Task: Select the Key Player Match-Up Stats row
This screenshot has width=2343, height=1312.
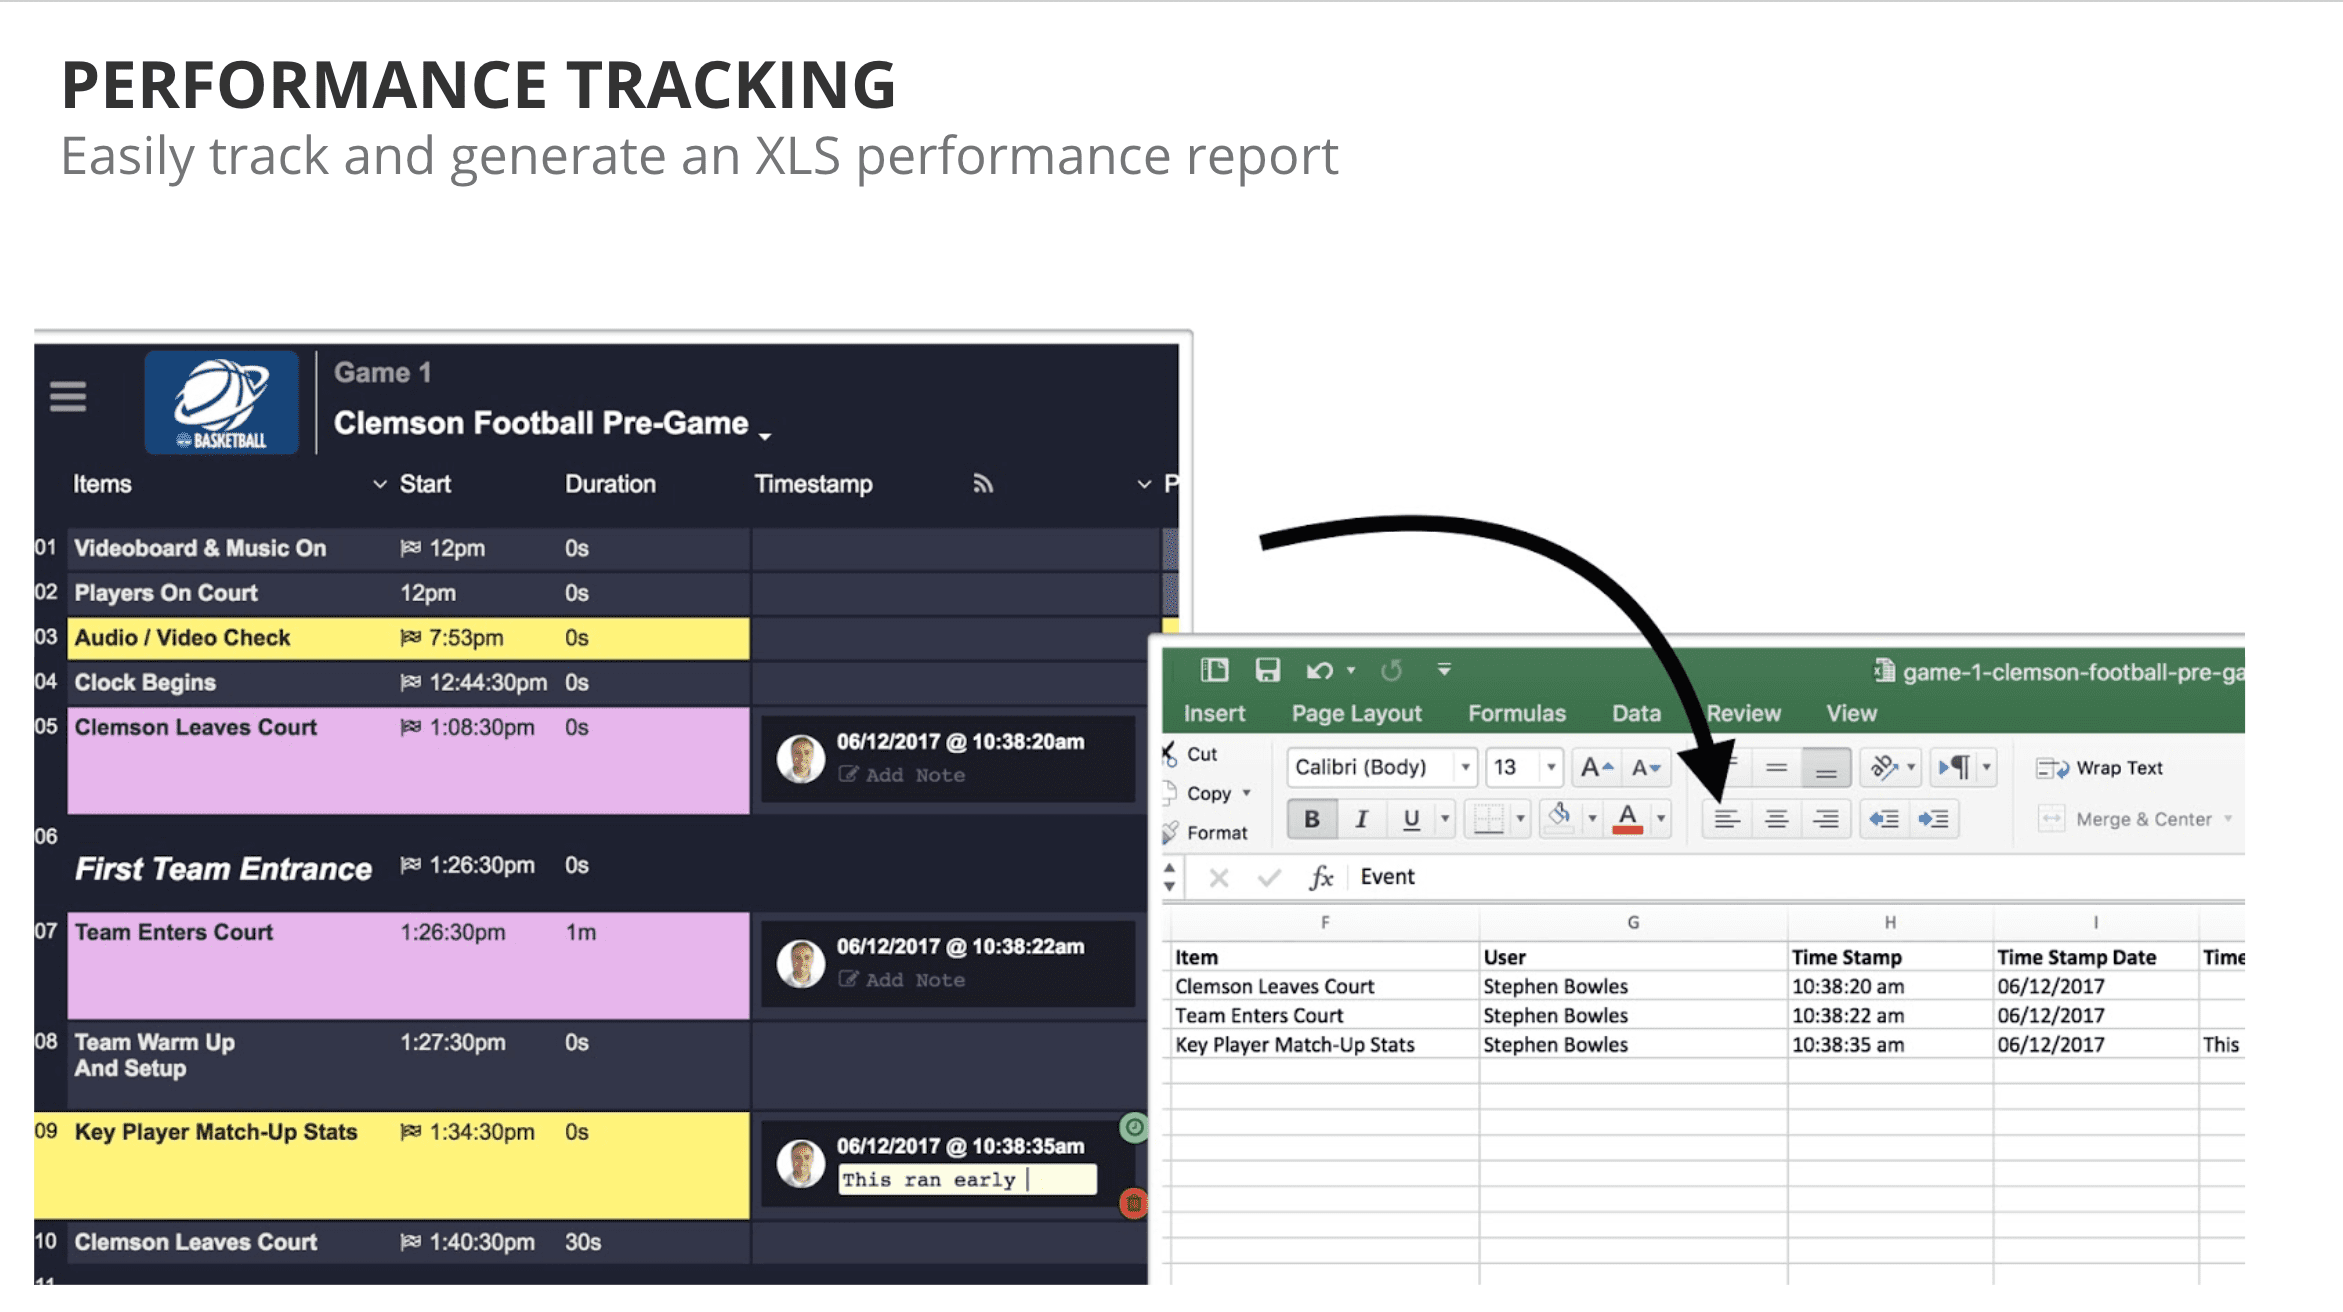Action: click(x=408, y=1165)
